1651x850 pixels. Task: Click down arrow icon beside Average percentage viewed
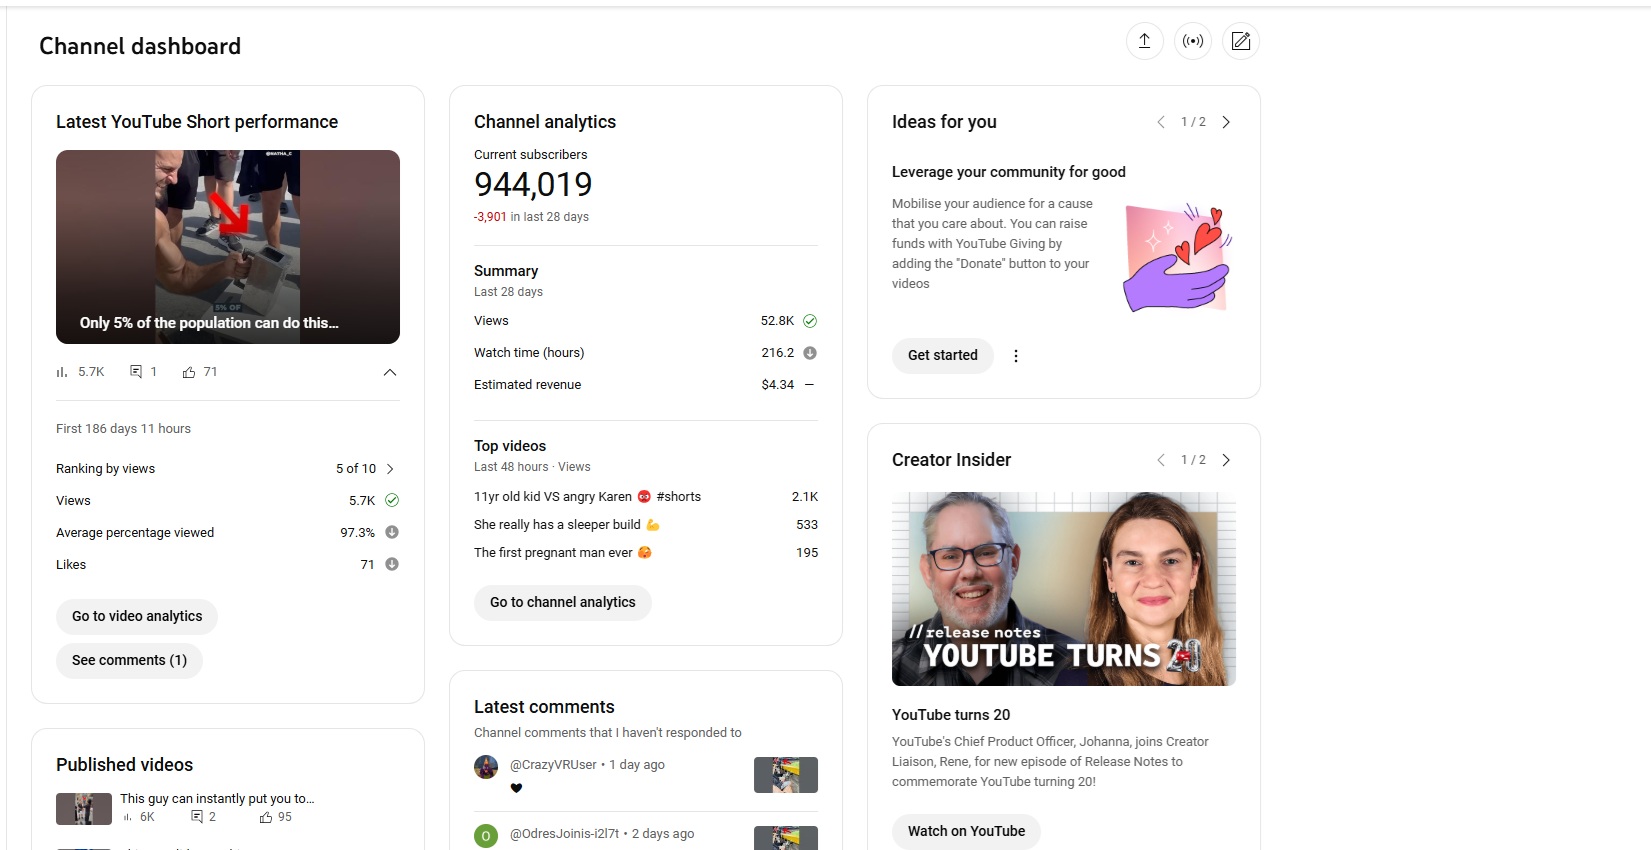[392, 532]
